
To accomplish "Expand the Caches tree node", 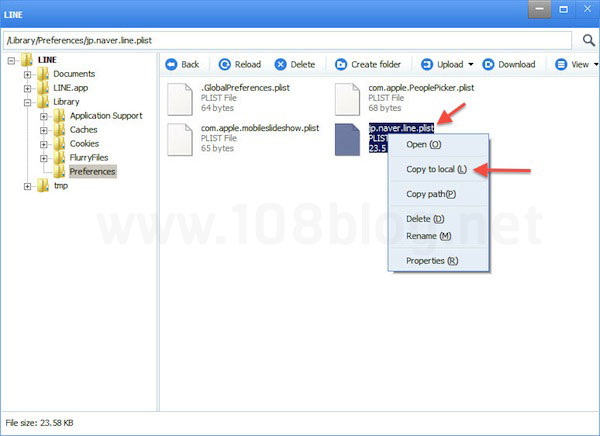I will coord(44,131).
